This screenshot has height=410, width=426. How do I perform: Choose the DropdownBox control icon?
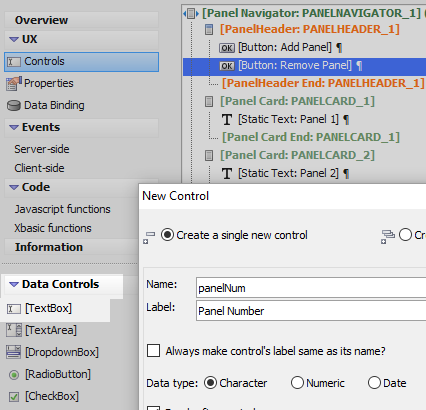[x=14, y=352]
